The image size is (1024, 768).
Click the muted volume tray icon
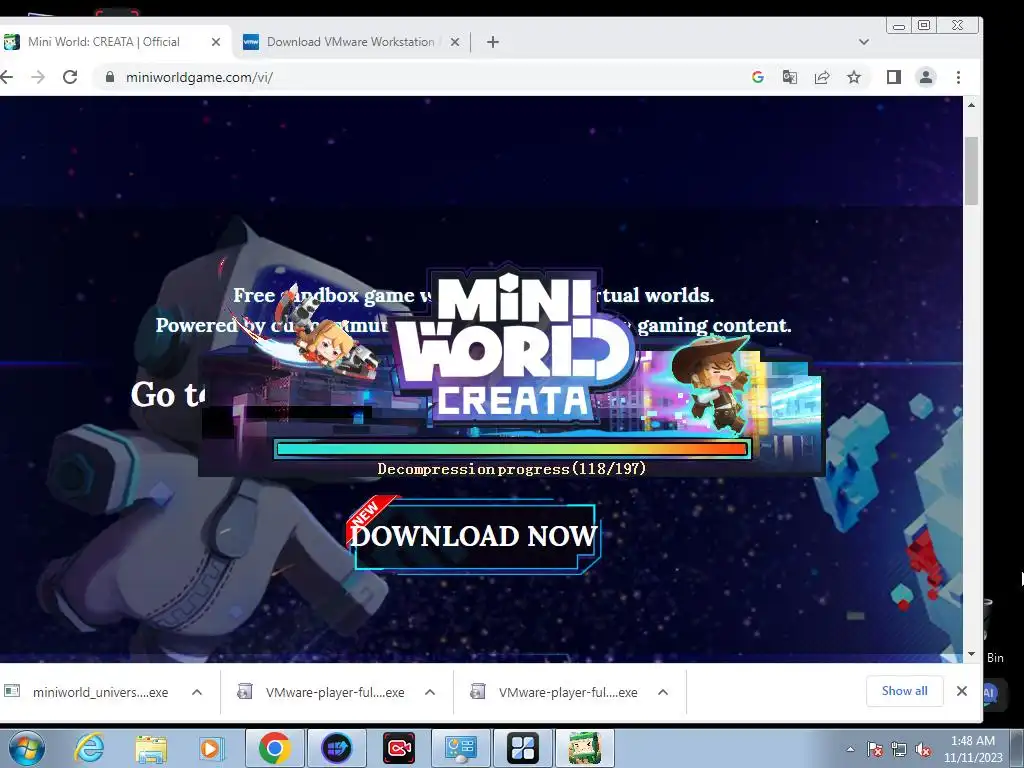point(923,749)
